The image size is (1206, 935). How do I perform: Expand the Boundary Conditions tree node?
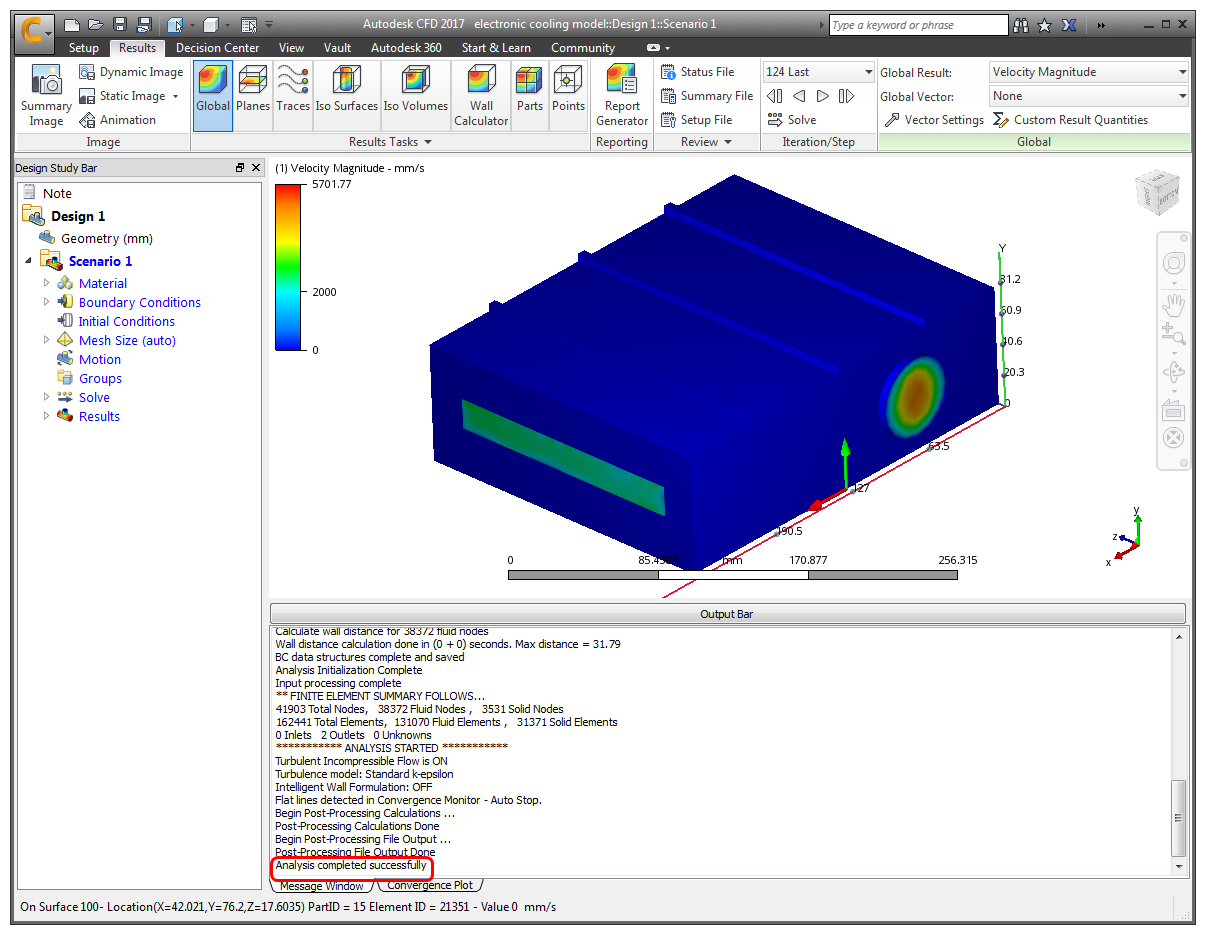[x=46, y=302]
